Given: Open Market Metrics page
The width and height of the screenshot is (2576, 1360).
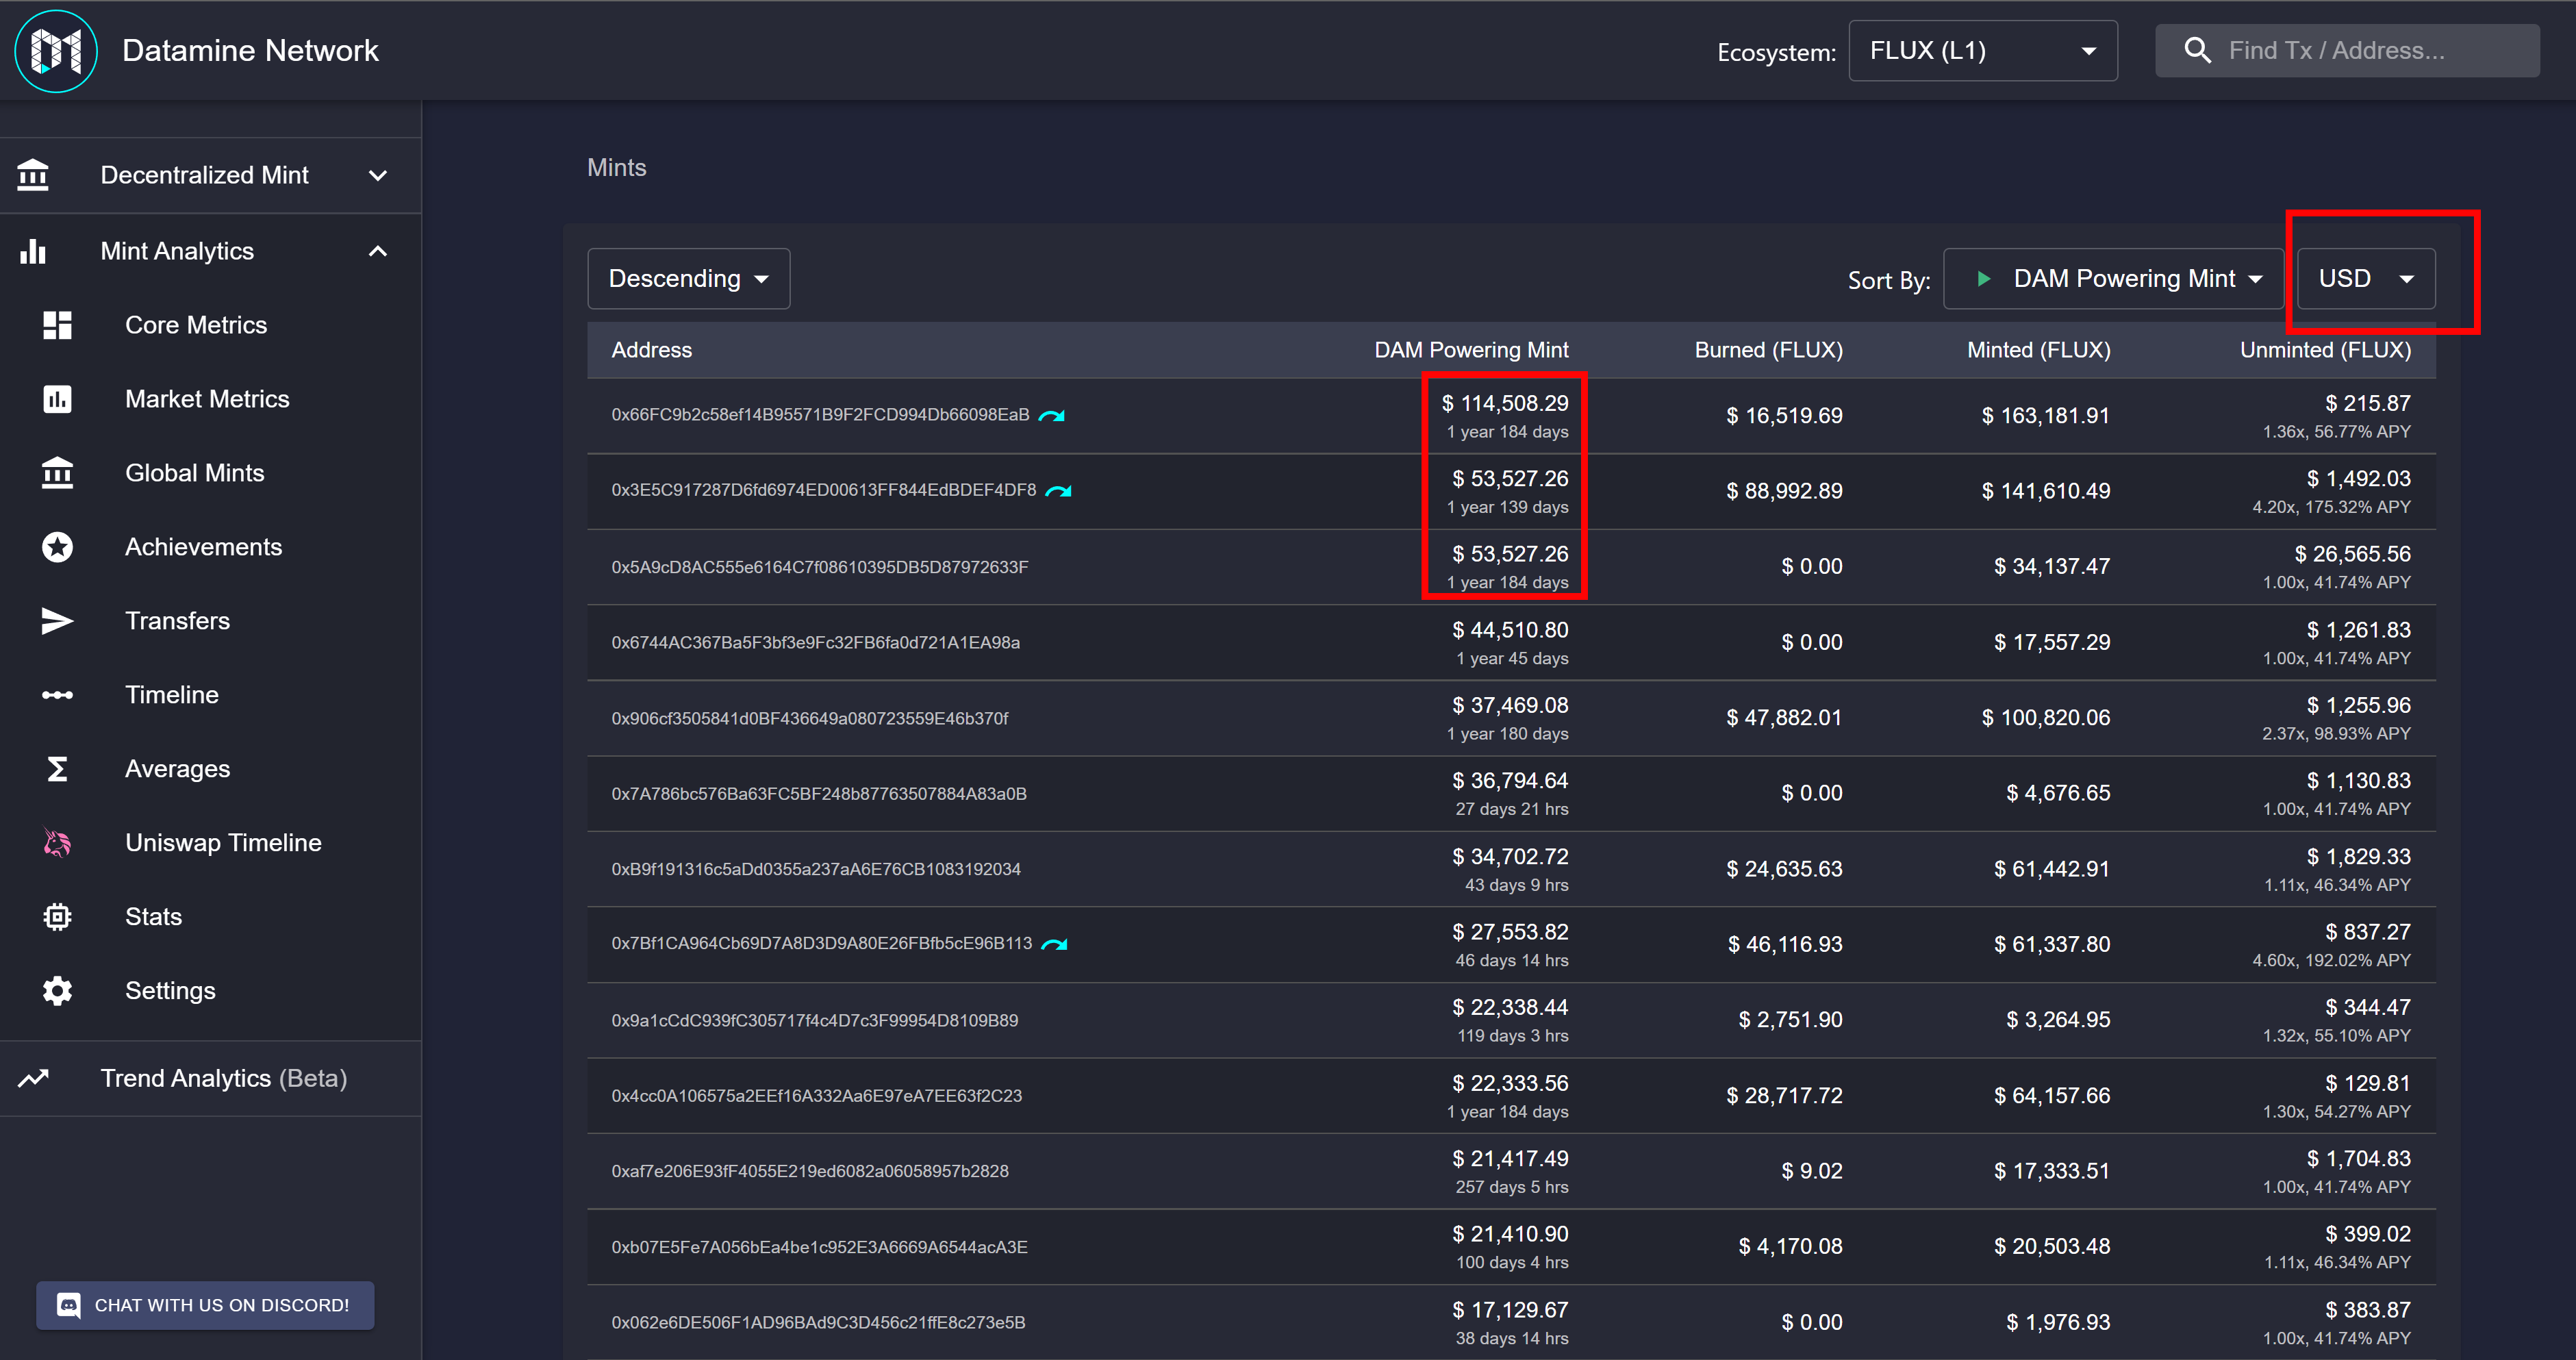Looking at the screenshot, I should (x=210, y=399).
